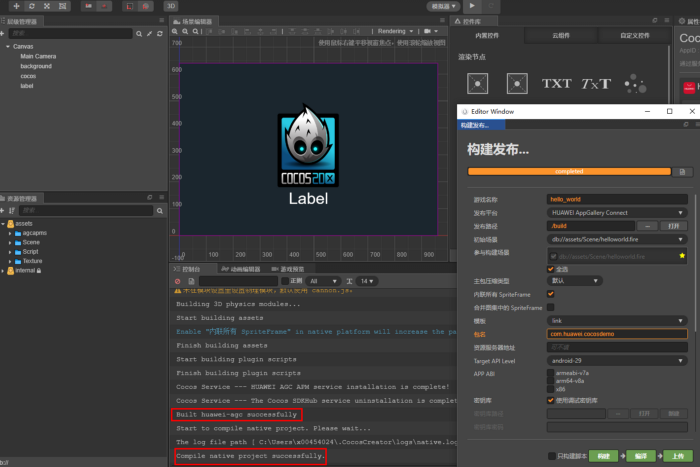The height and width of the screenshot is (467, 700).
Task: Click the green upload button
Action: tap(678, 456)
